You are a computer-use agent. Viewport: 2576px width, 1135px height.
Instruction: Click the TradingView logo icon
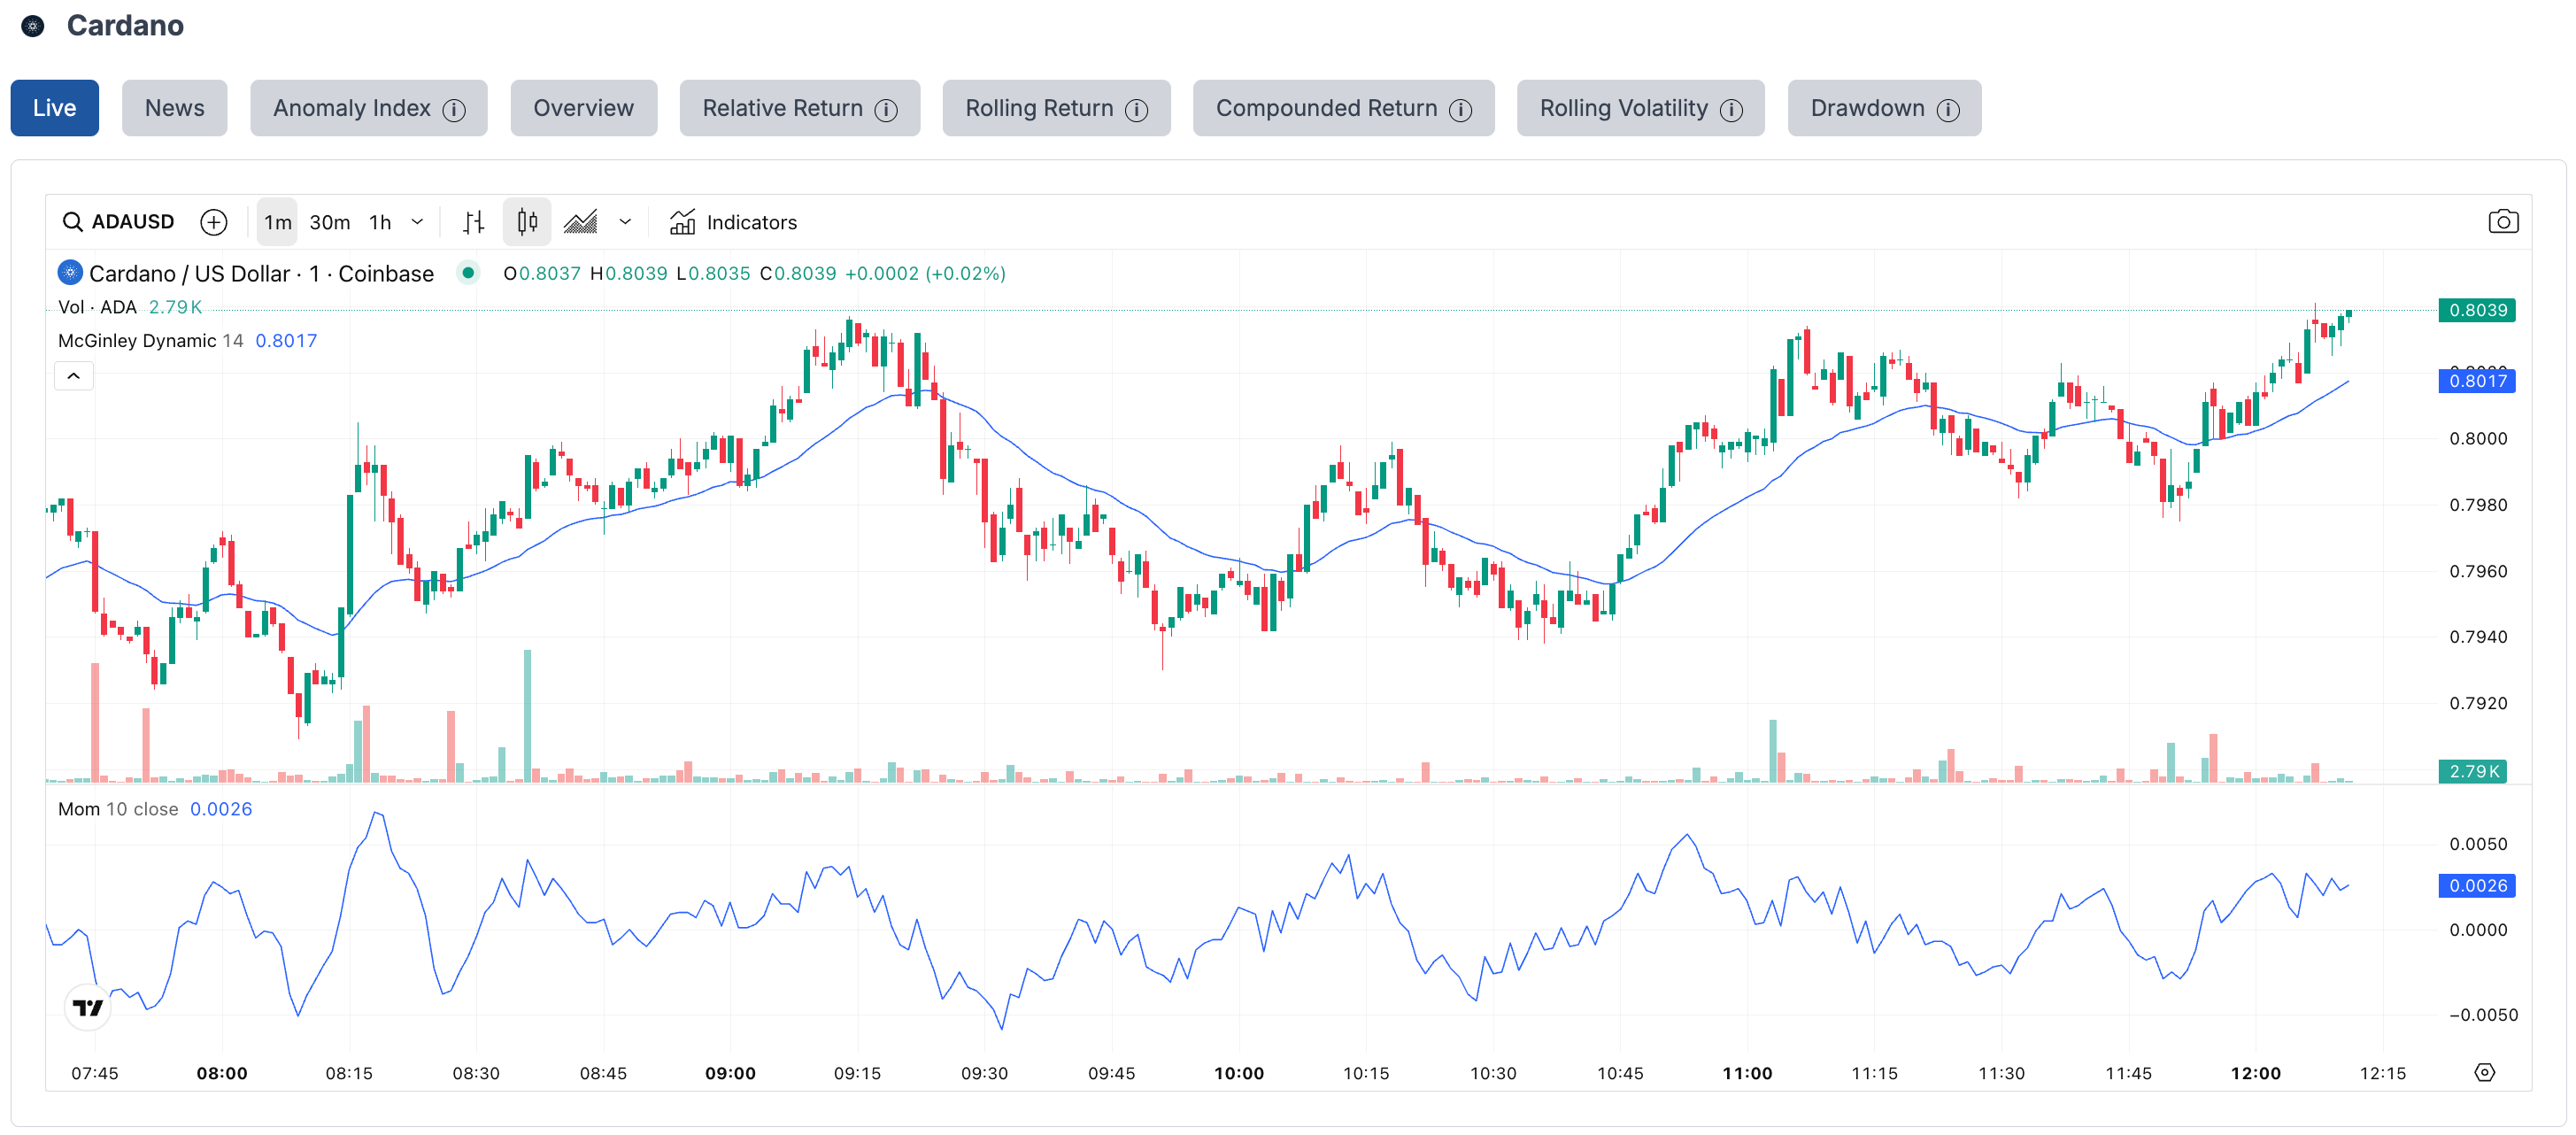(x=88, y=1007)
